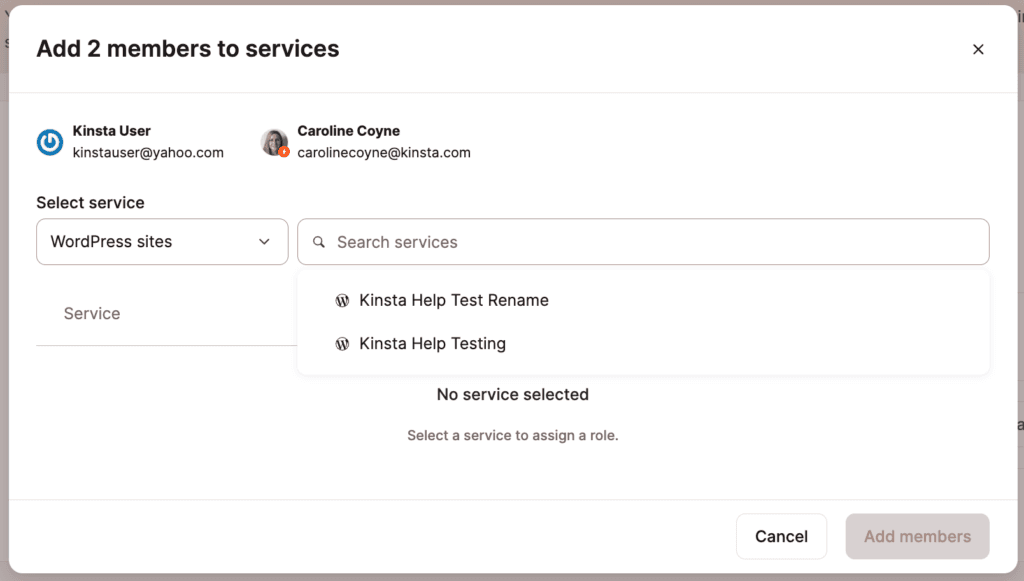Screen dimensions: 1024x581
Task: Click the carolinecoyne@kinsta.com email text
Action: pos(383,153)
